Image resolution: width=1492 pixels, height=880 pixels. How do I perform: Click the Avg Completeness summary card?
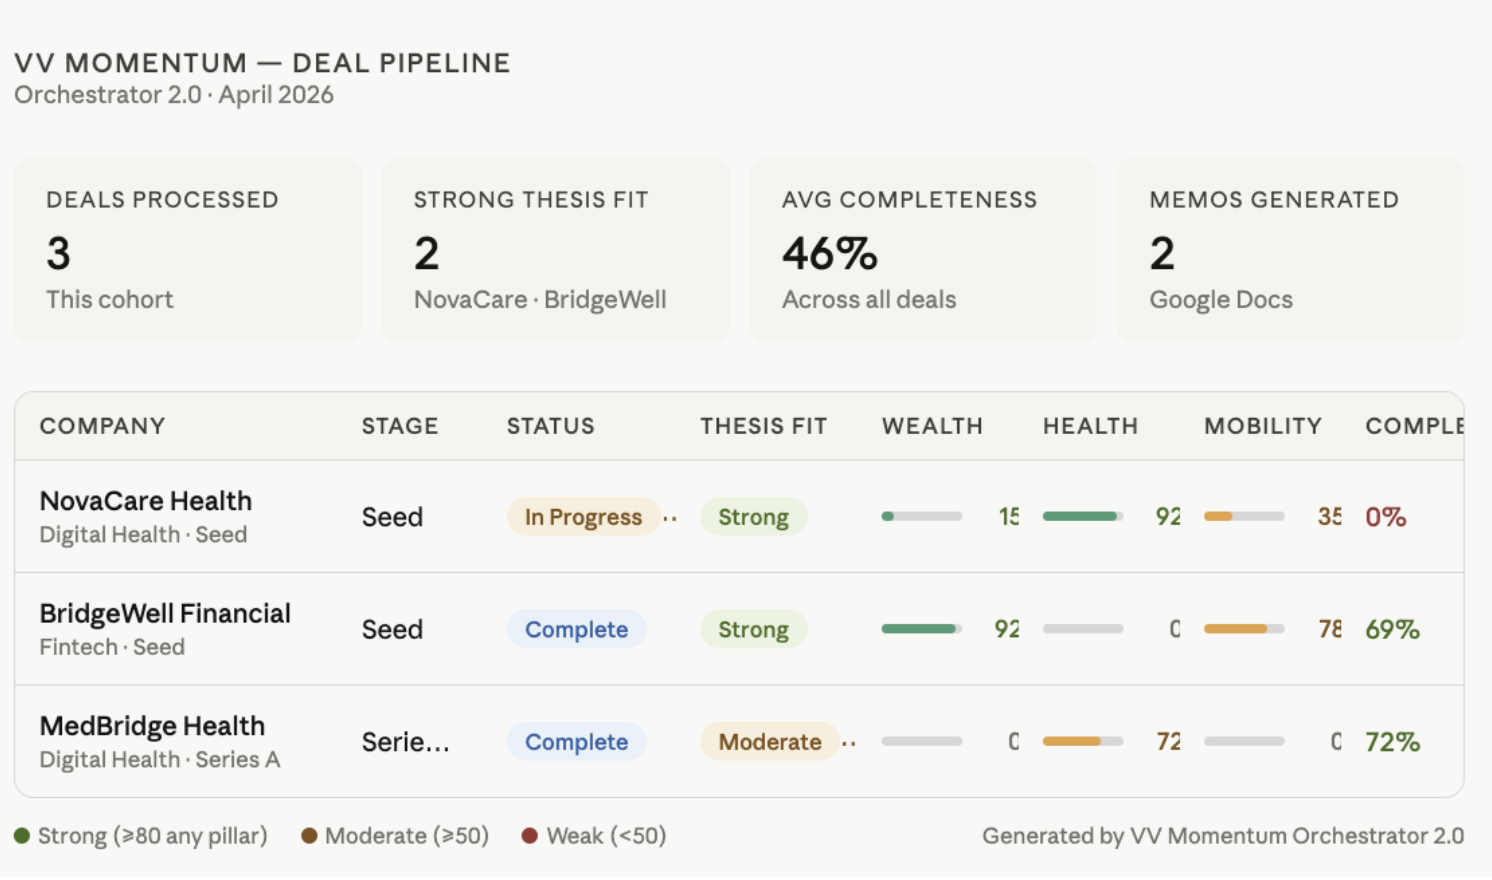(921, 249)
